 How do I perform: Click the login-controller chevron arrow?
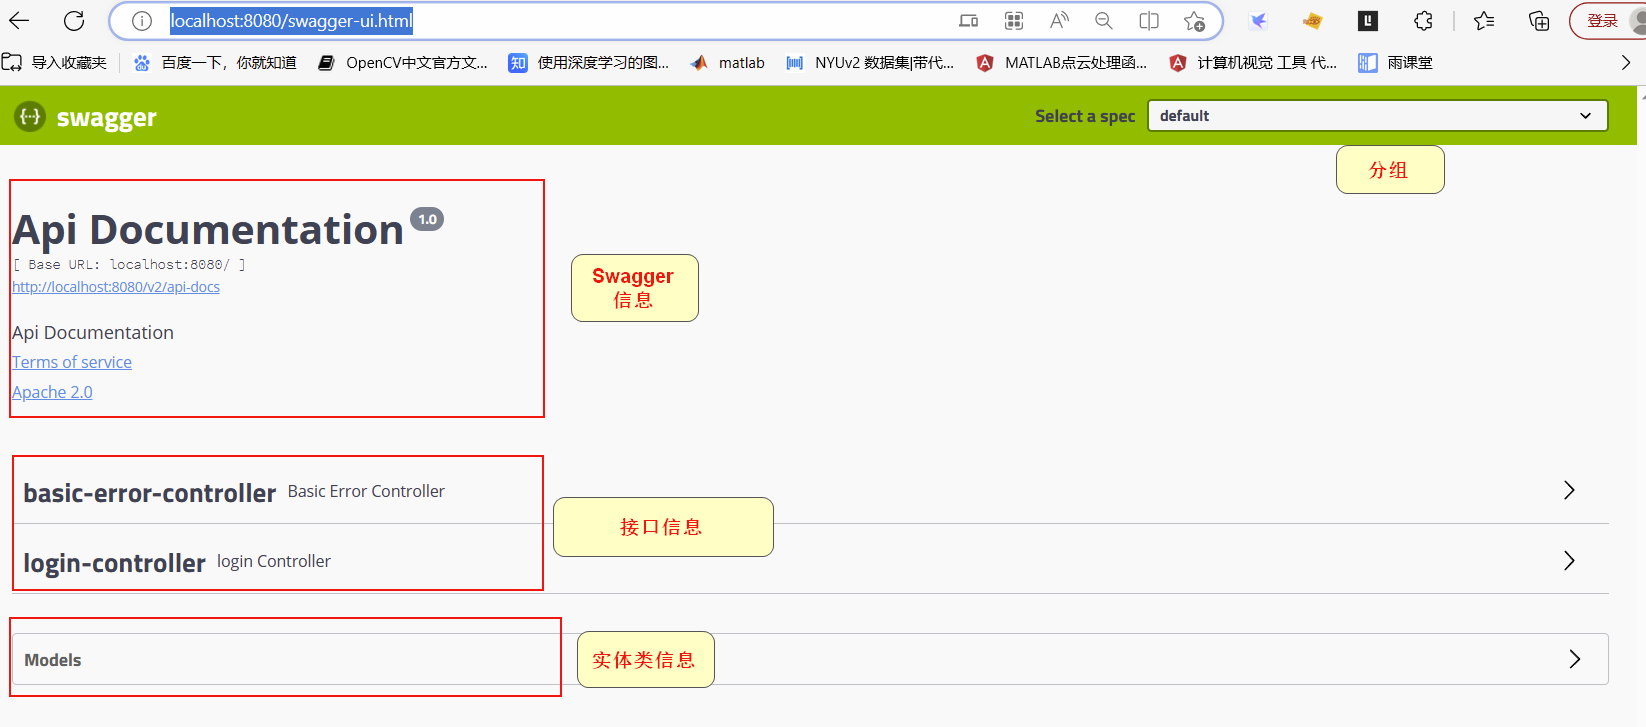click(1569, 560)
